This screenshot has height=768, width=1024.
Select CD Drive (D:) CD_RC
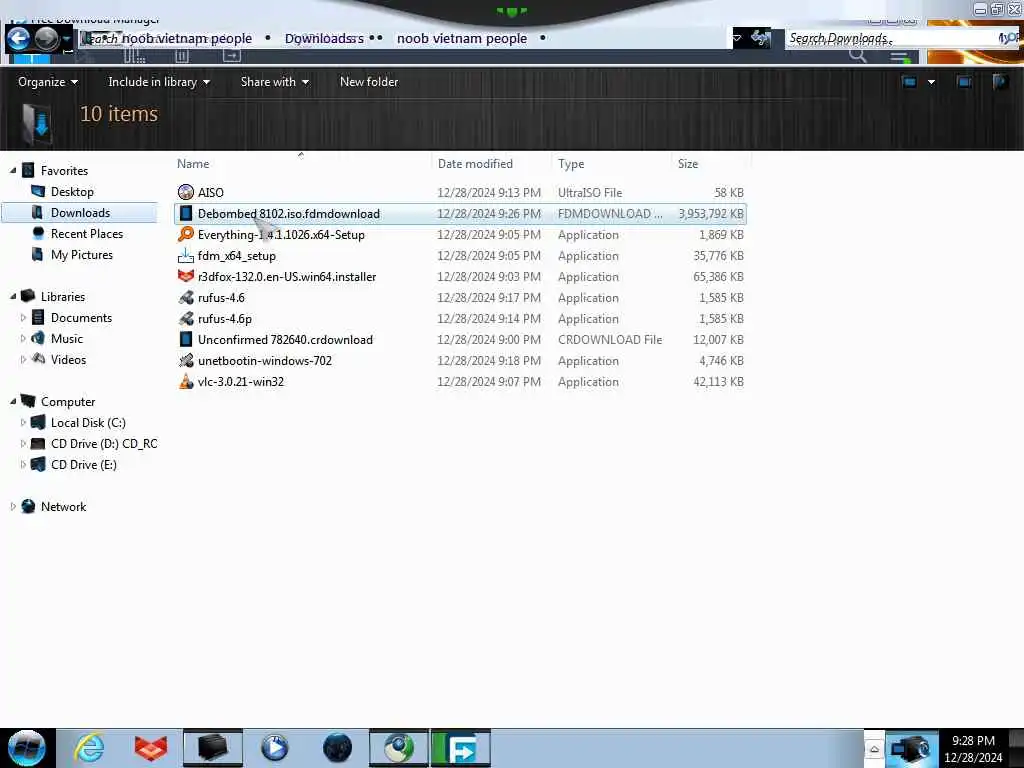click(104, 443)
